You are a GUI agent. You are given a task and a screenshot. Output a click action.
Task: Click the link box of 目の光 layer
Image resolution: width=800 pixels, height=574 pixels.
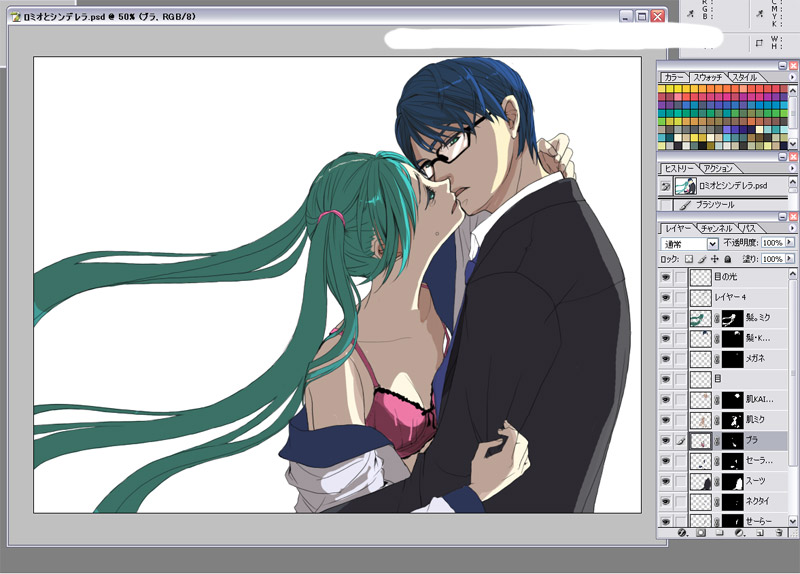[681, 277]
